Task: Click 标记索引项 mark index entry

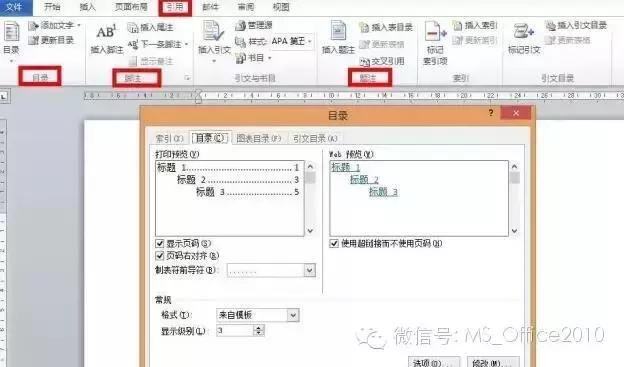Action: [x=435, y=43]
